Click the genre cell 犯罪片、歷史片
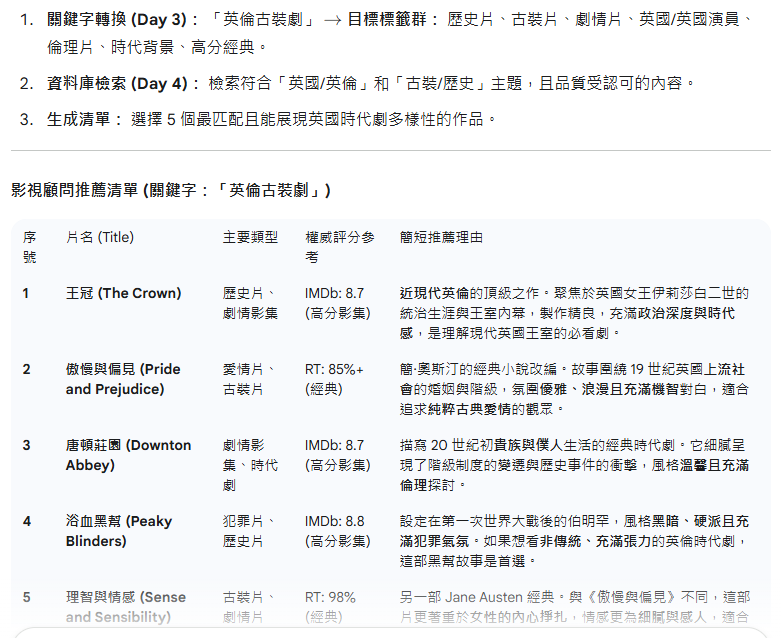781x638 pixels. click(249, 531)
